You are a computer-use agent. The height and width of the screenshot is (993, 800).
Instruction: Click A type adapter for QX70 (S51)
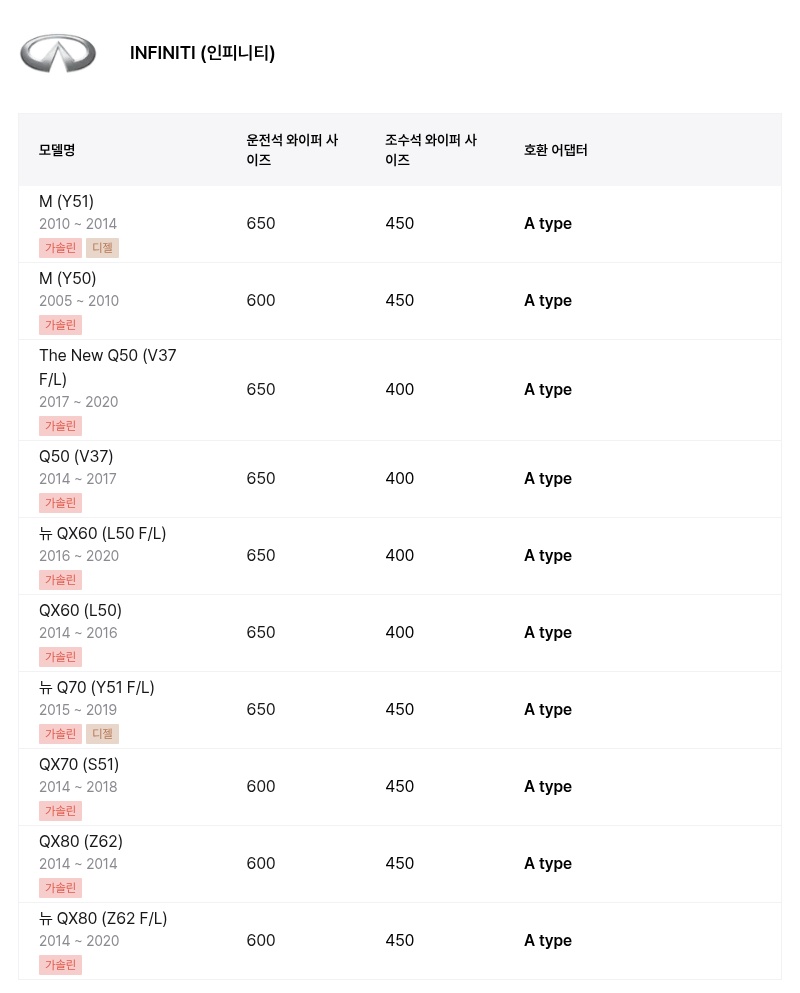[548, 787]
